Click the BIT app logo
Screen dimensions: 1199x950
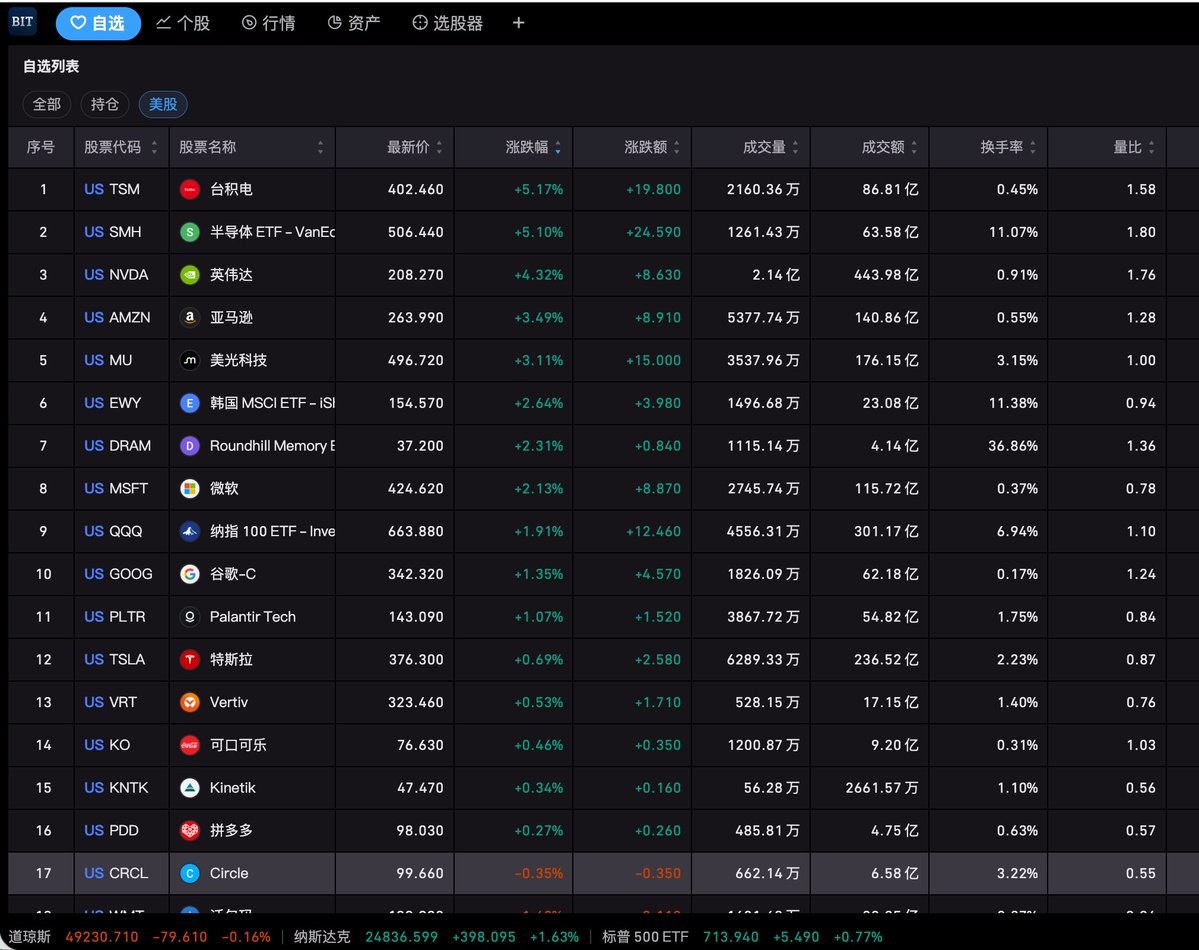click(x=22, y=21)
